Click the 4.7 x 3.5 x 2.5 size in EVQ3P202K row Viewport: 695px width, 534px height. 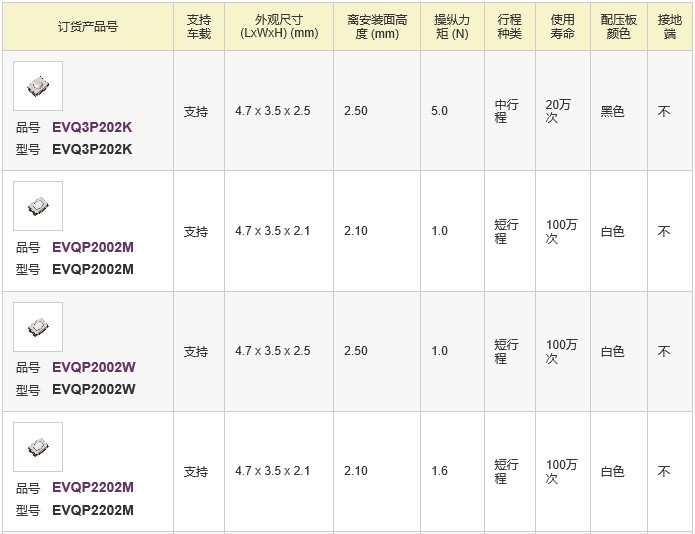click(x=273, y=111)
